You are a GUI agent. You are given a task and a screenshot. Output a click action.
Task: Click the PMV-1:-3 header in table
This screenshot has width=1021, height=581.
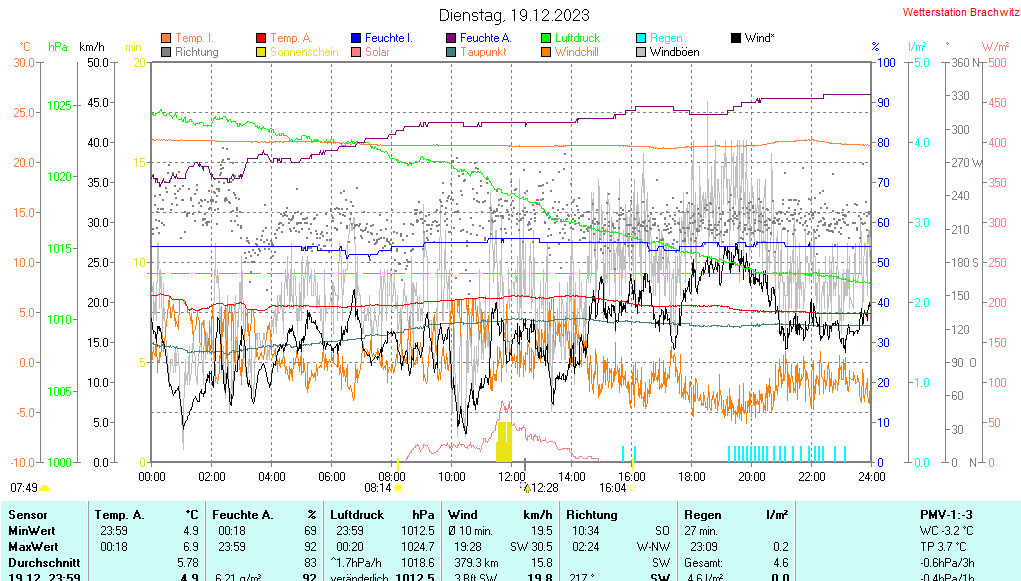point(946,514)
